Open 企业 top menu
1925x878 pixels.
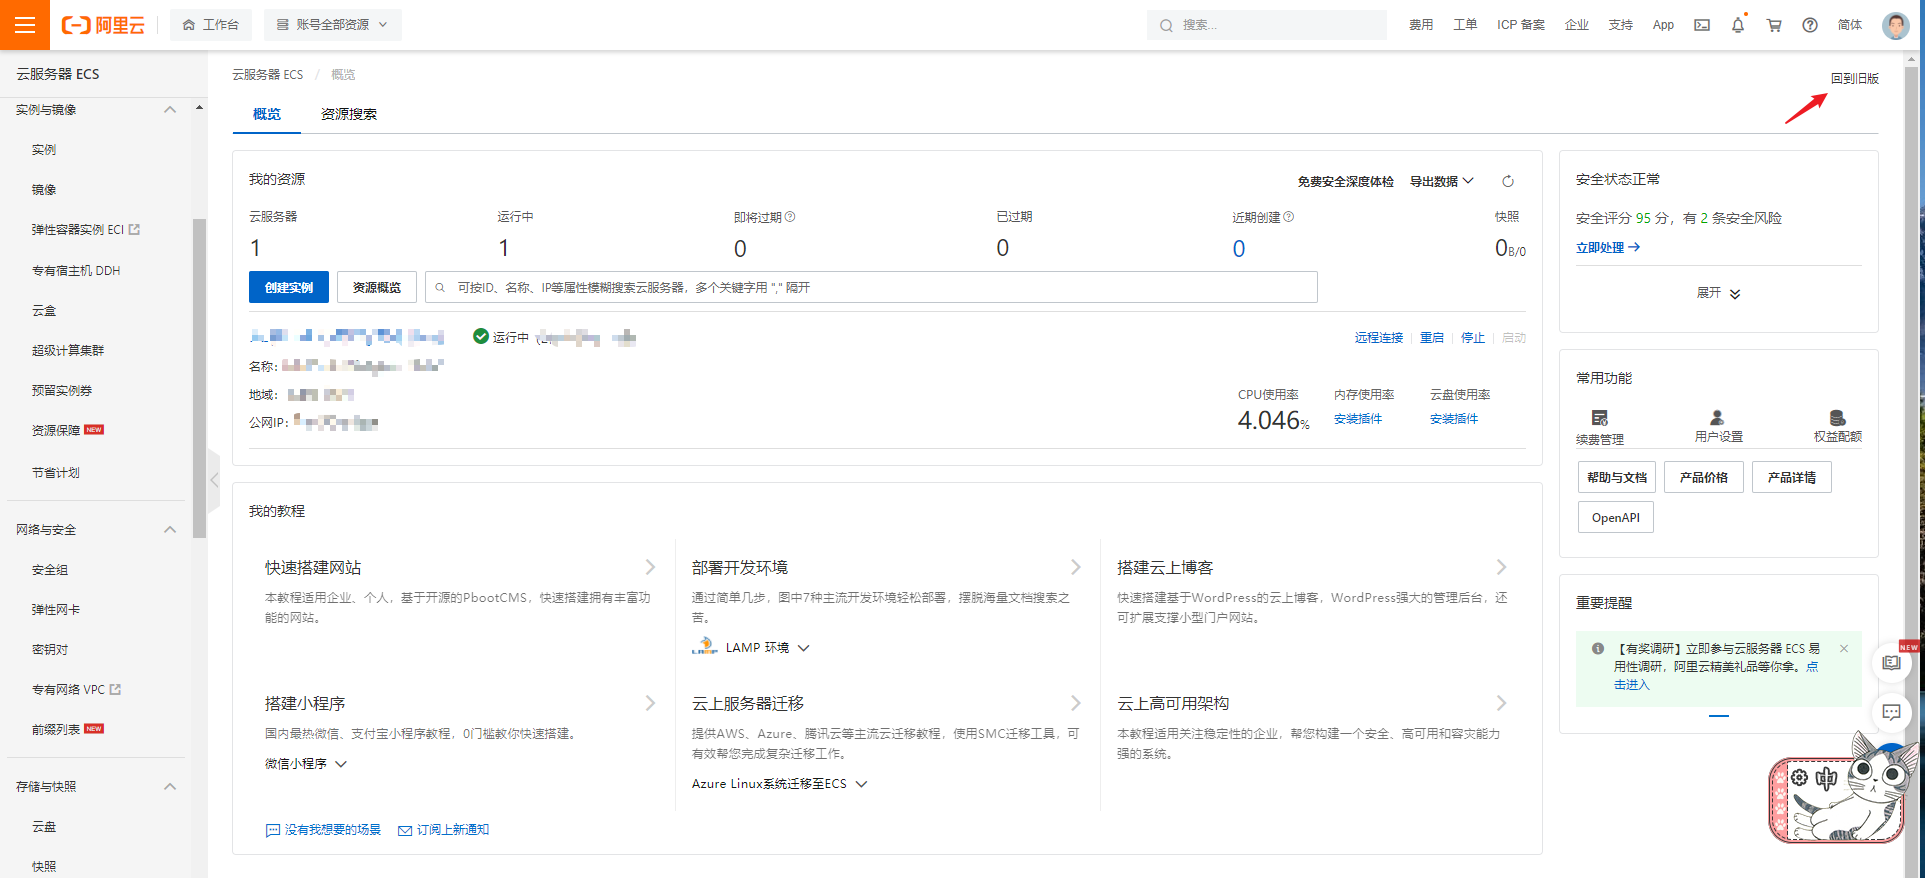tap(1577, 25)
